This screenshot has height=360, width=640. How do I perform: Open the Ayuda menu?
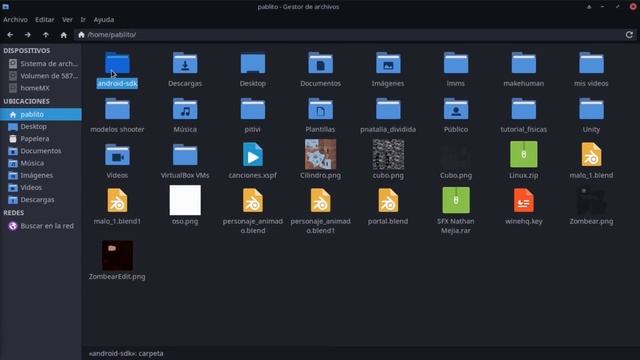[x=104, y=20]
